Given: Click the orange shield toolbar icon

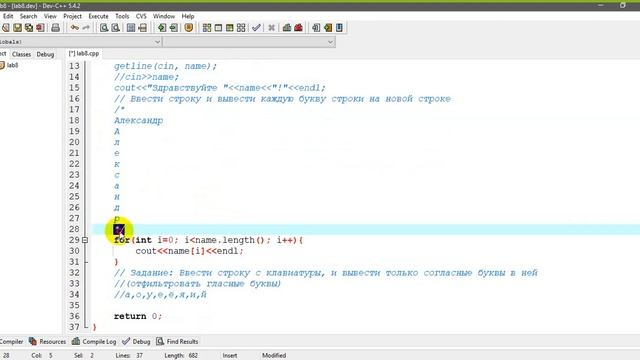Looking at the screenshot, I should [189, 28].
